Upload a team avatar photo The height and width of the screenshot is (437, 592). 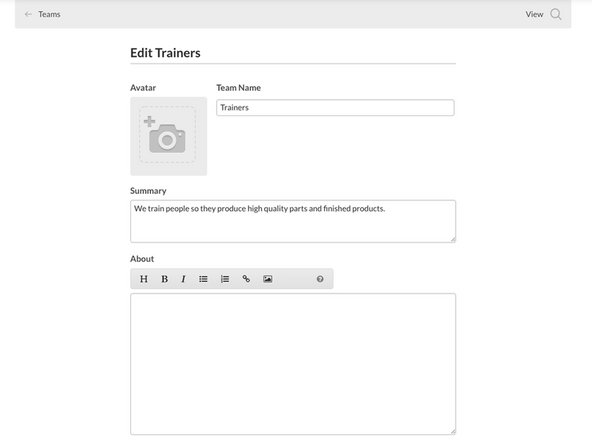168,136
